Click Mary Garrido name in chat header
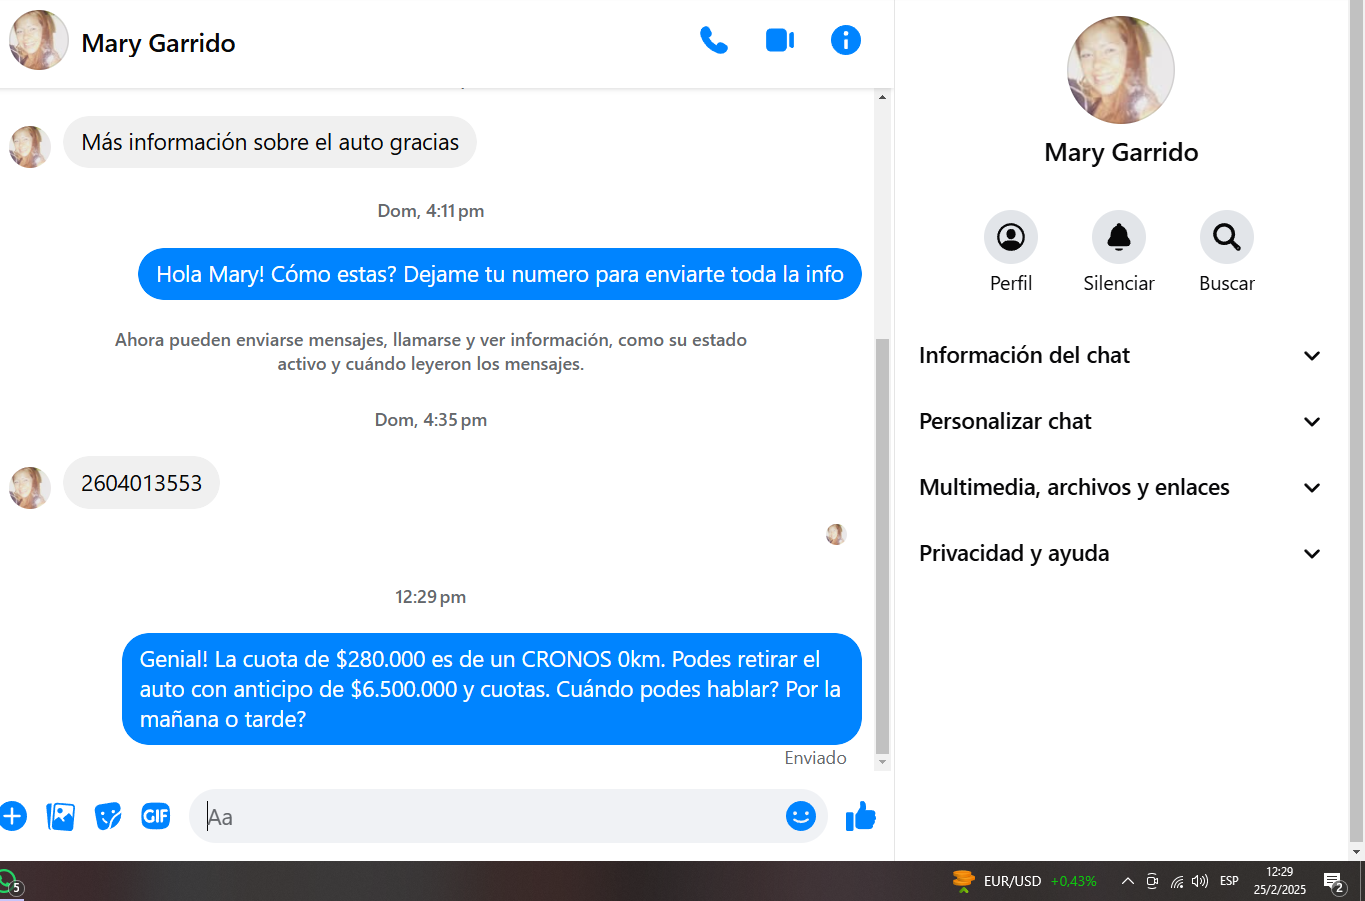This screenshot has height=901, width=1365. (158, 43)
